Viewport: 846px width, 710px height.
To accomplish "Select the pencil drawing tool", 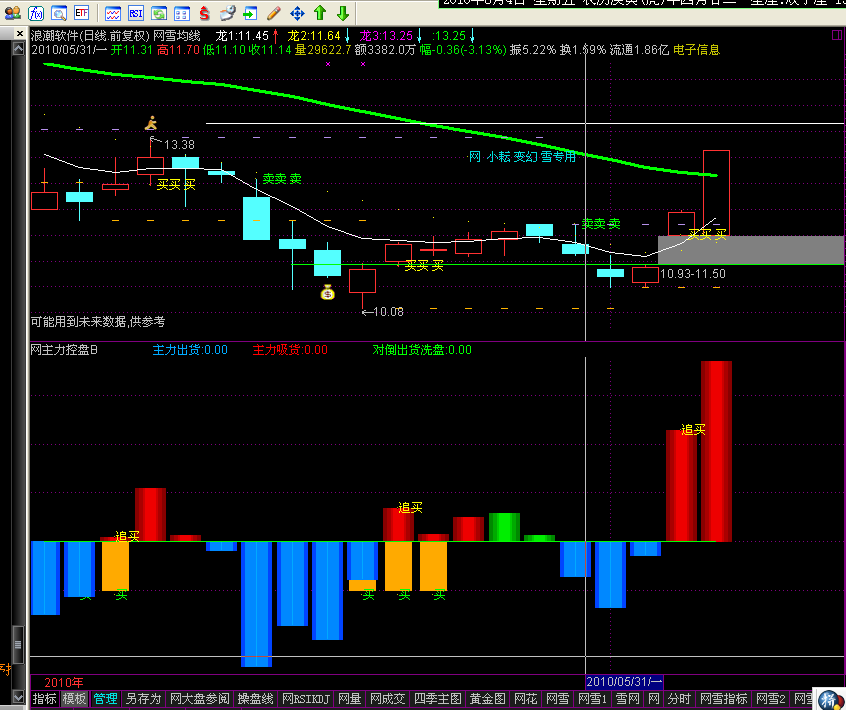I will pos(274,13).
